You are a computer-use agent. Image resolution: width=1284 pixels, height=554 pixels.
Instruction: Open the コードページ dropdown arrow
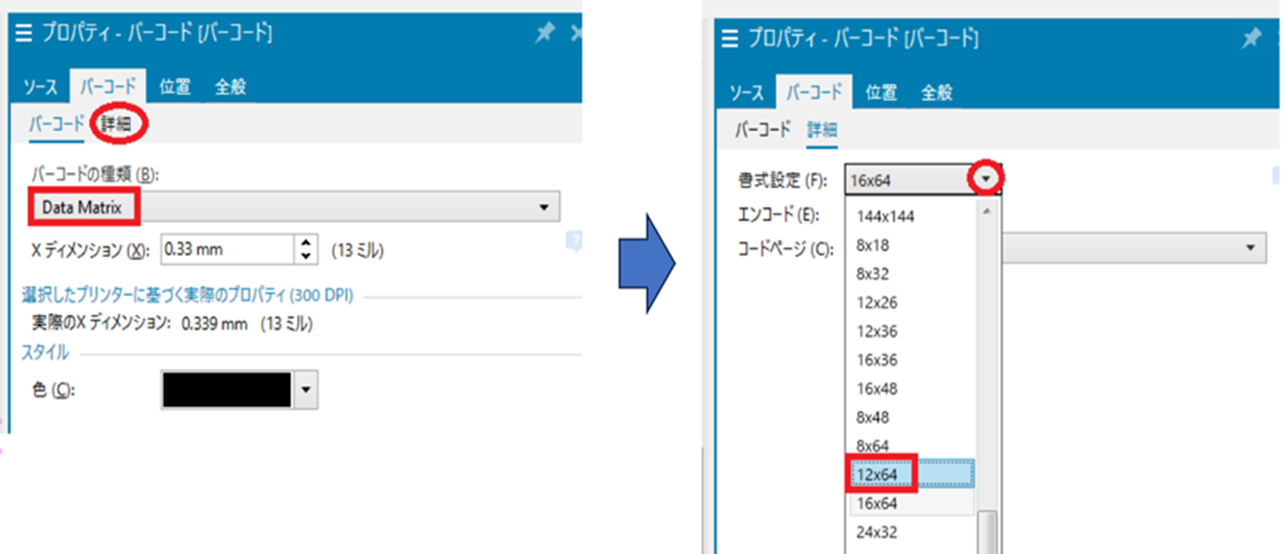tap(1251, 248)
